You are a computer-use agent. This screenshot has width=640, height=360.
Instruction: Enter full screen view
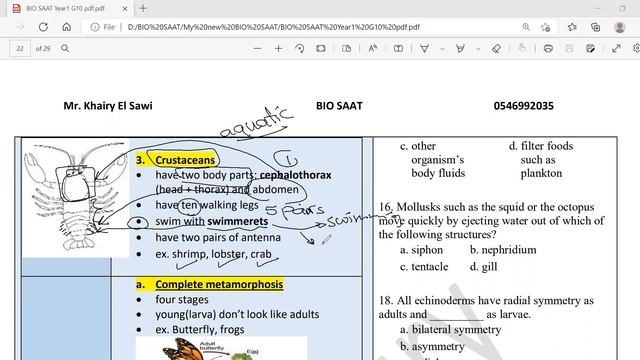coord(616,49)
